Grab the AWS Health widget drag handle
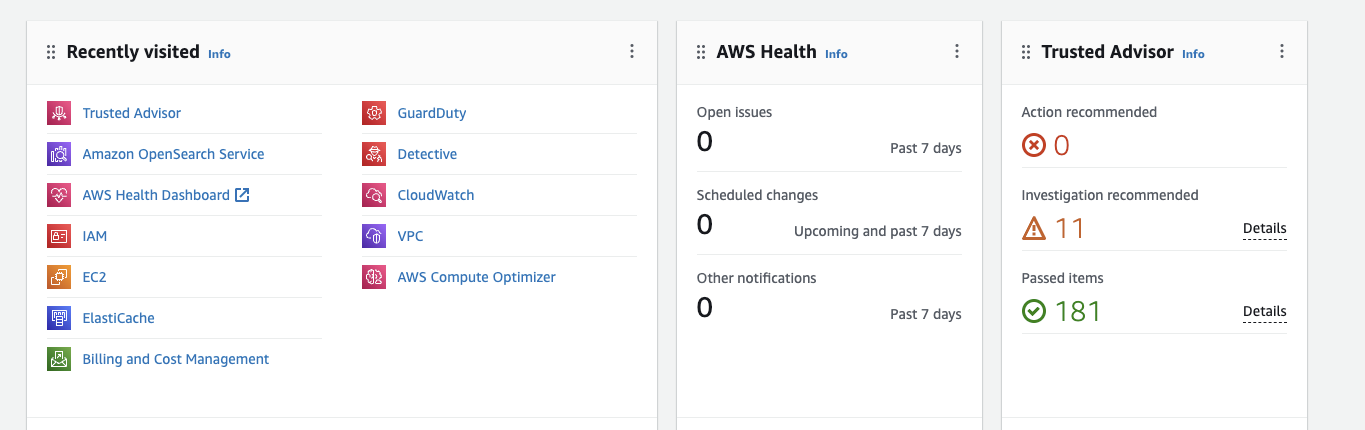 click(x=701, y=52)
